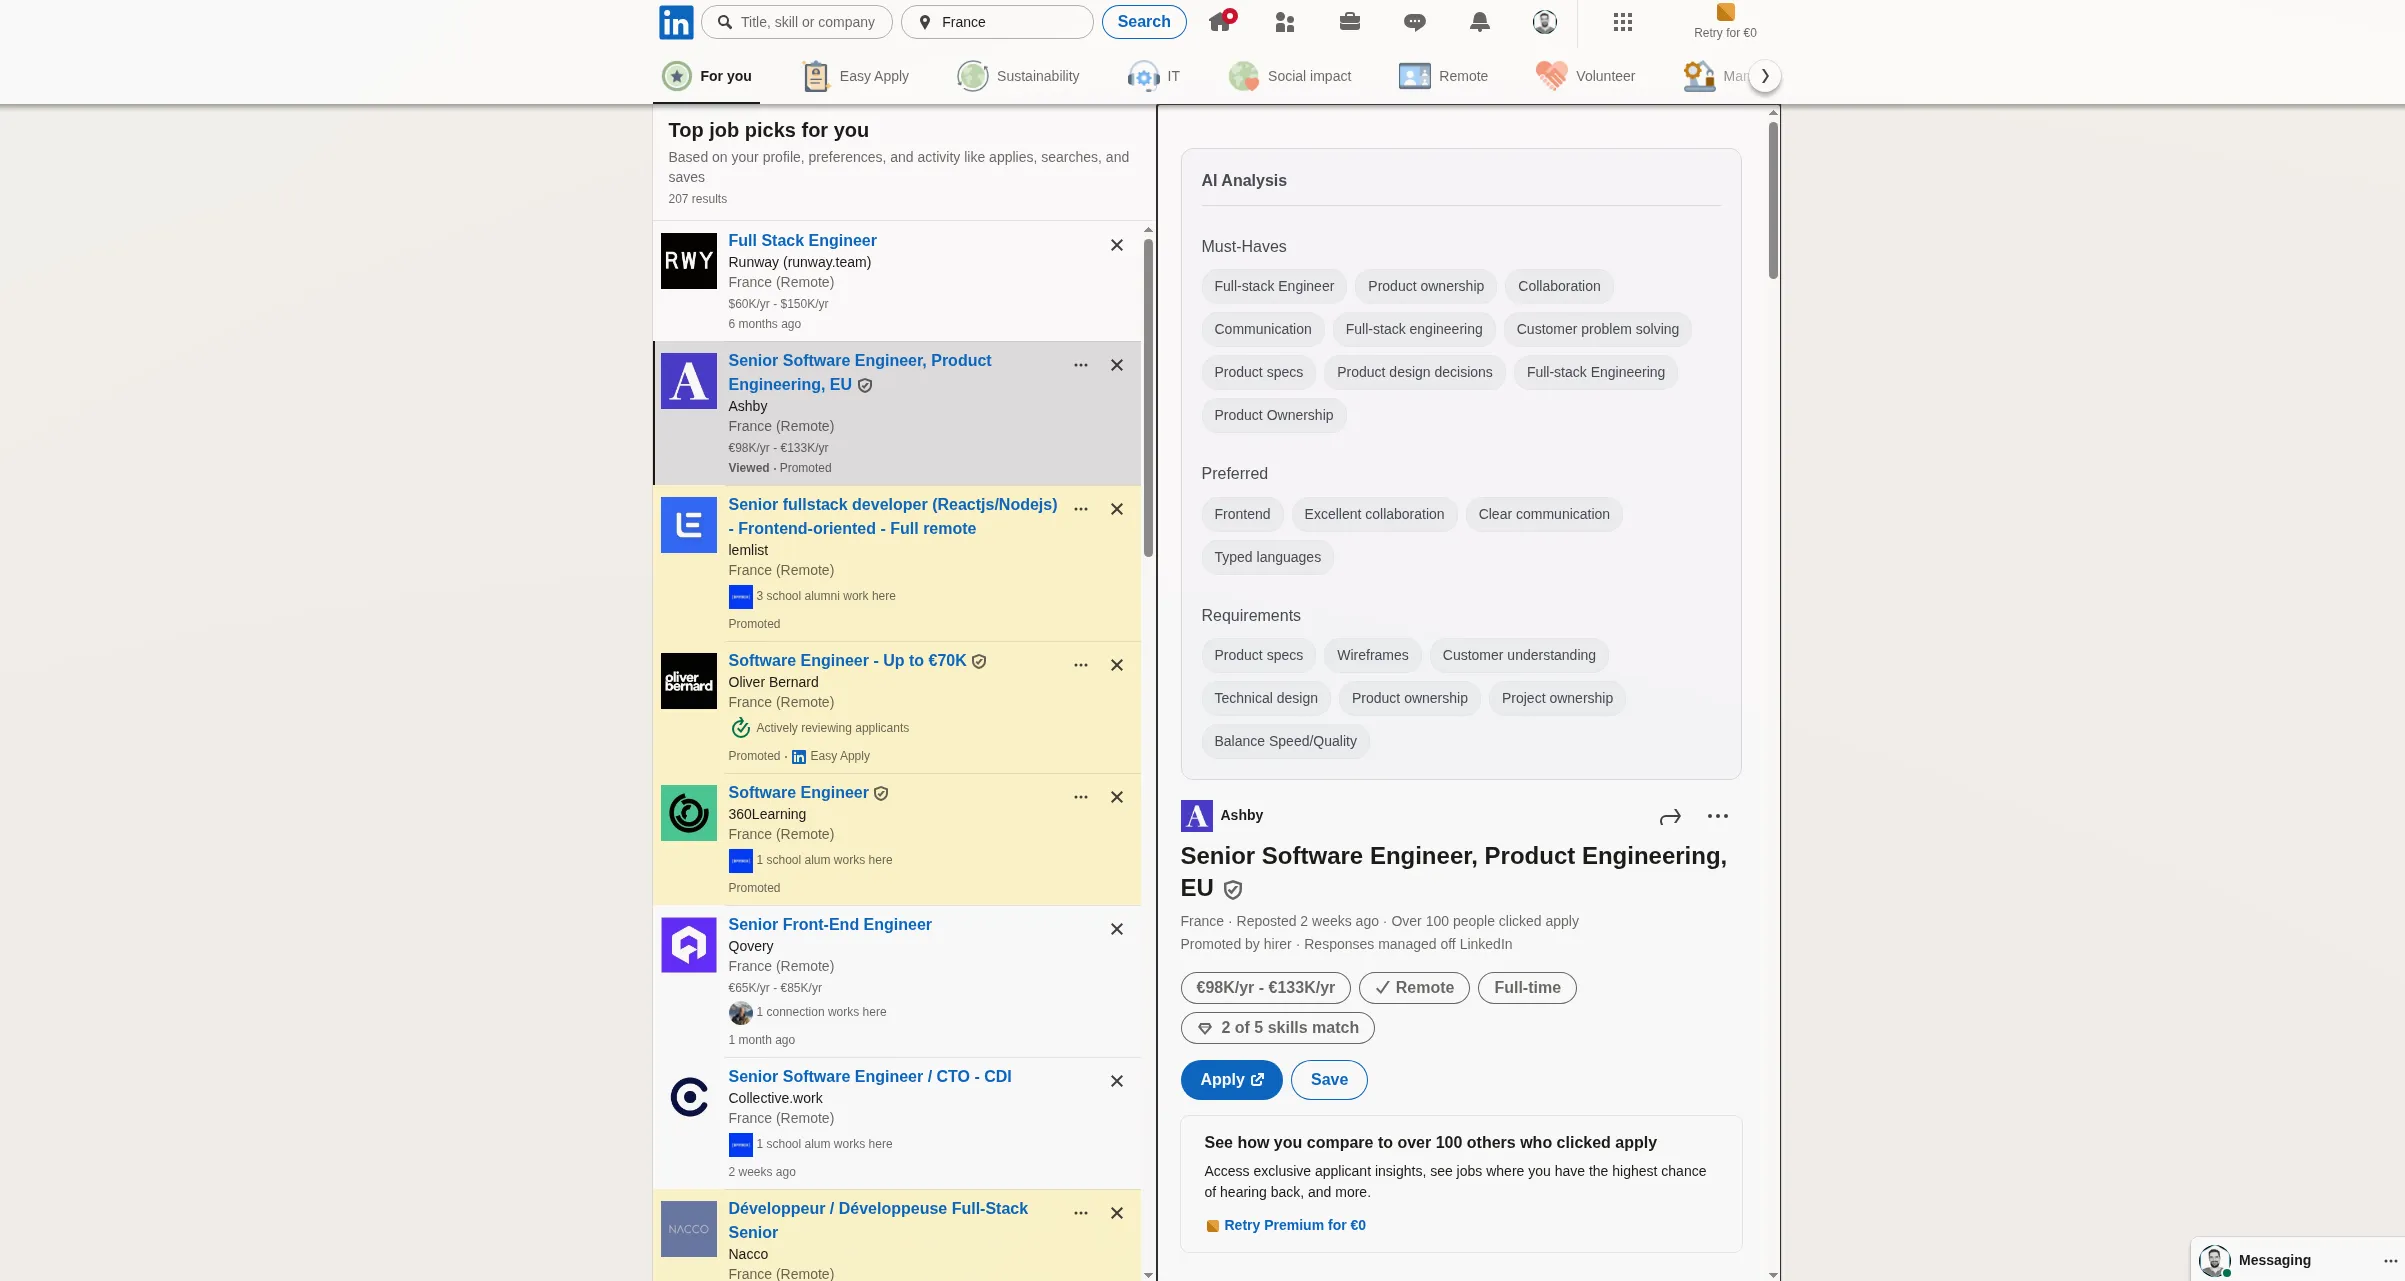Screen dimensions: 2405x1281
Task: Expand the Messaging panel at bottom right
Action: (x=2274, y=1260)
